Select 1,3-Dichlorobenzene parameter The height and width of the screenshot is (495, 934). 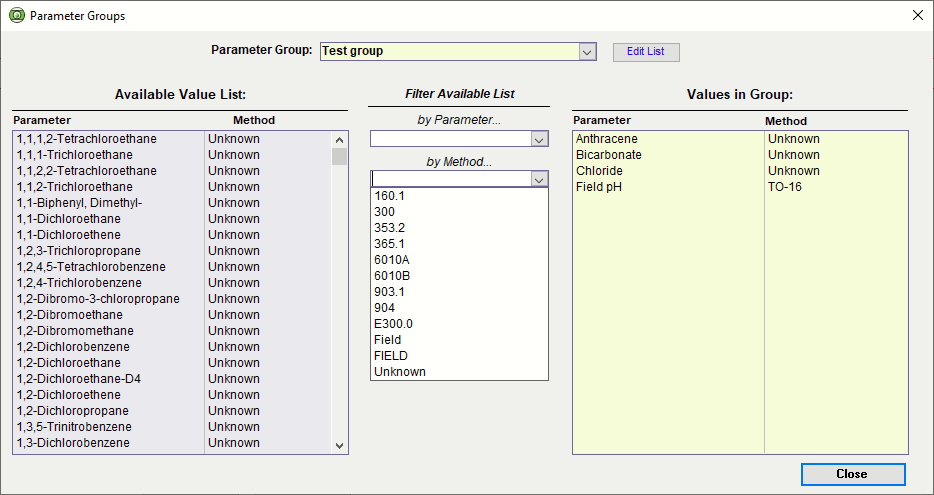pos(172,444)
